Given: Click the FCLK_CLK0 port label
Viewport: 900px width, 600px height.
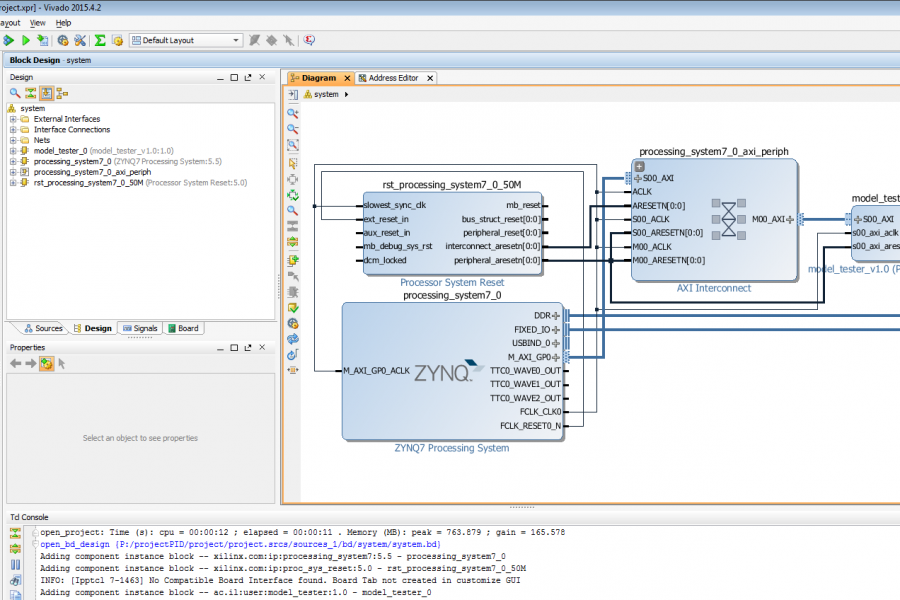Looking at the screenshot, I should [540, 412].
